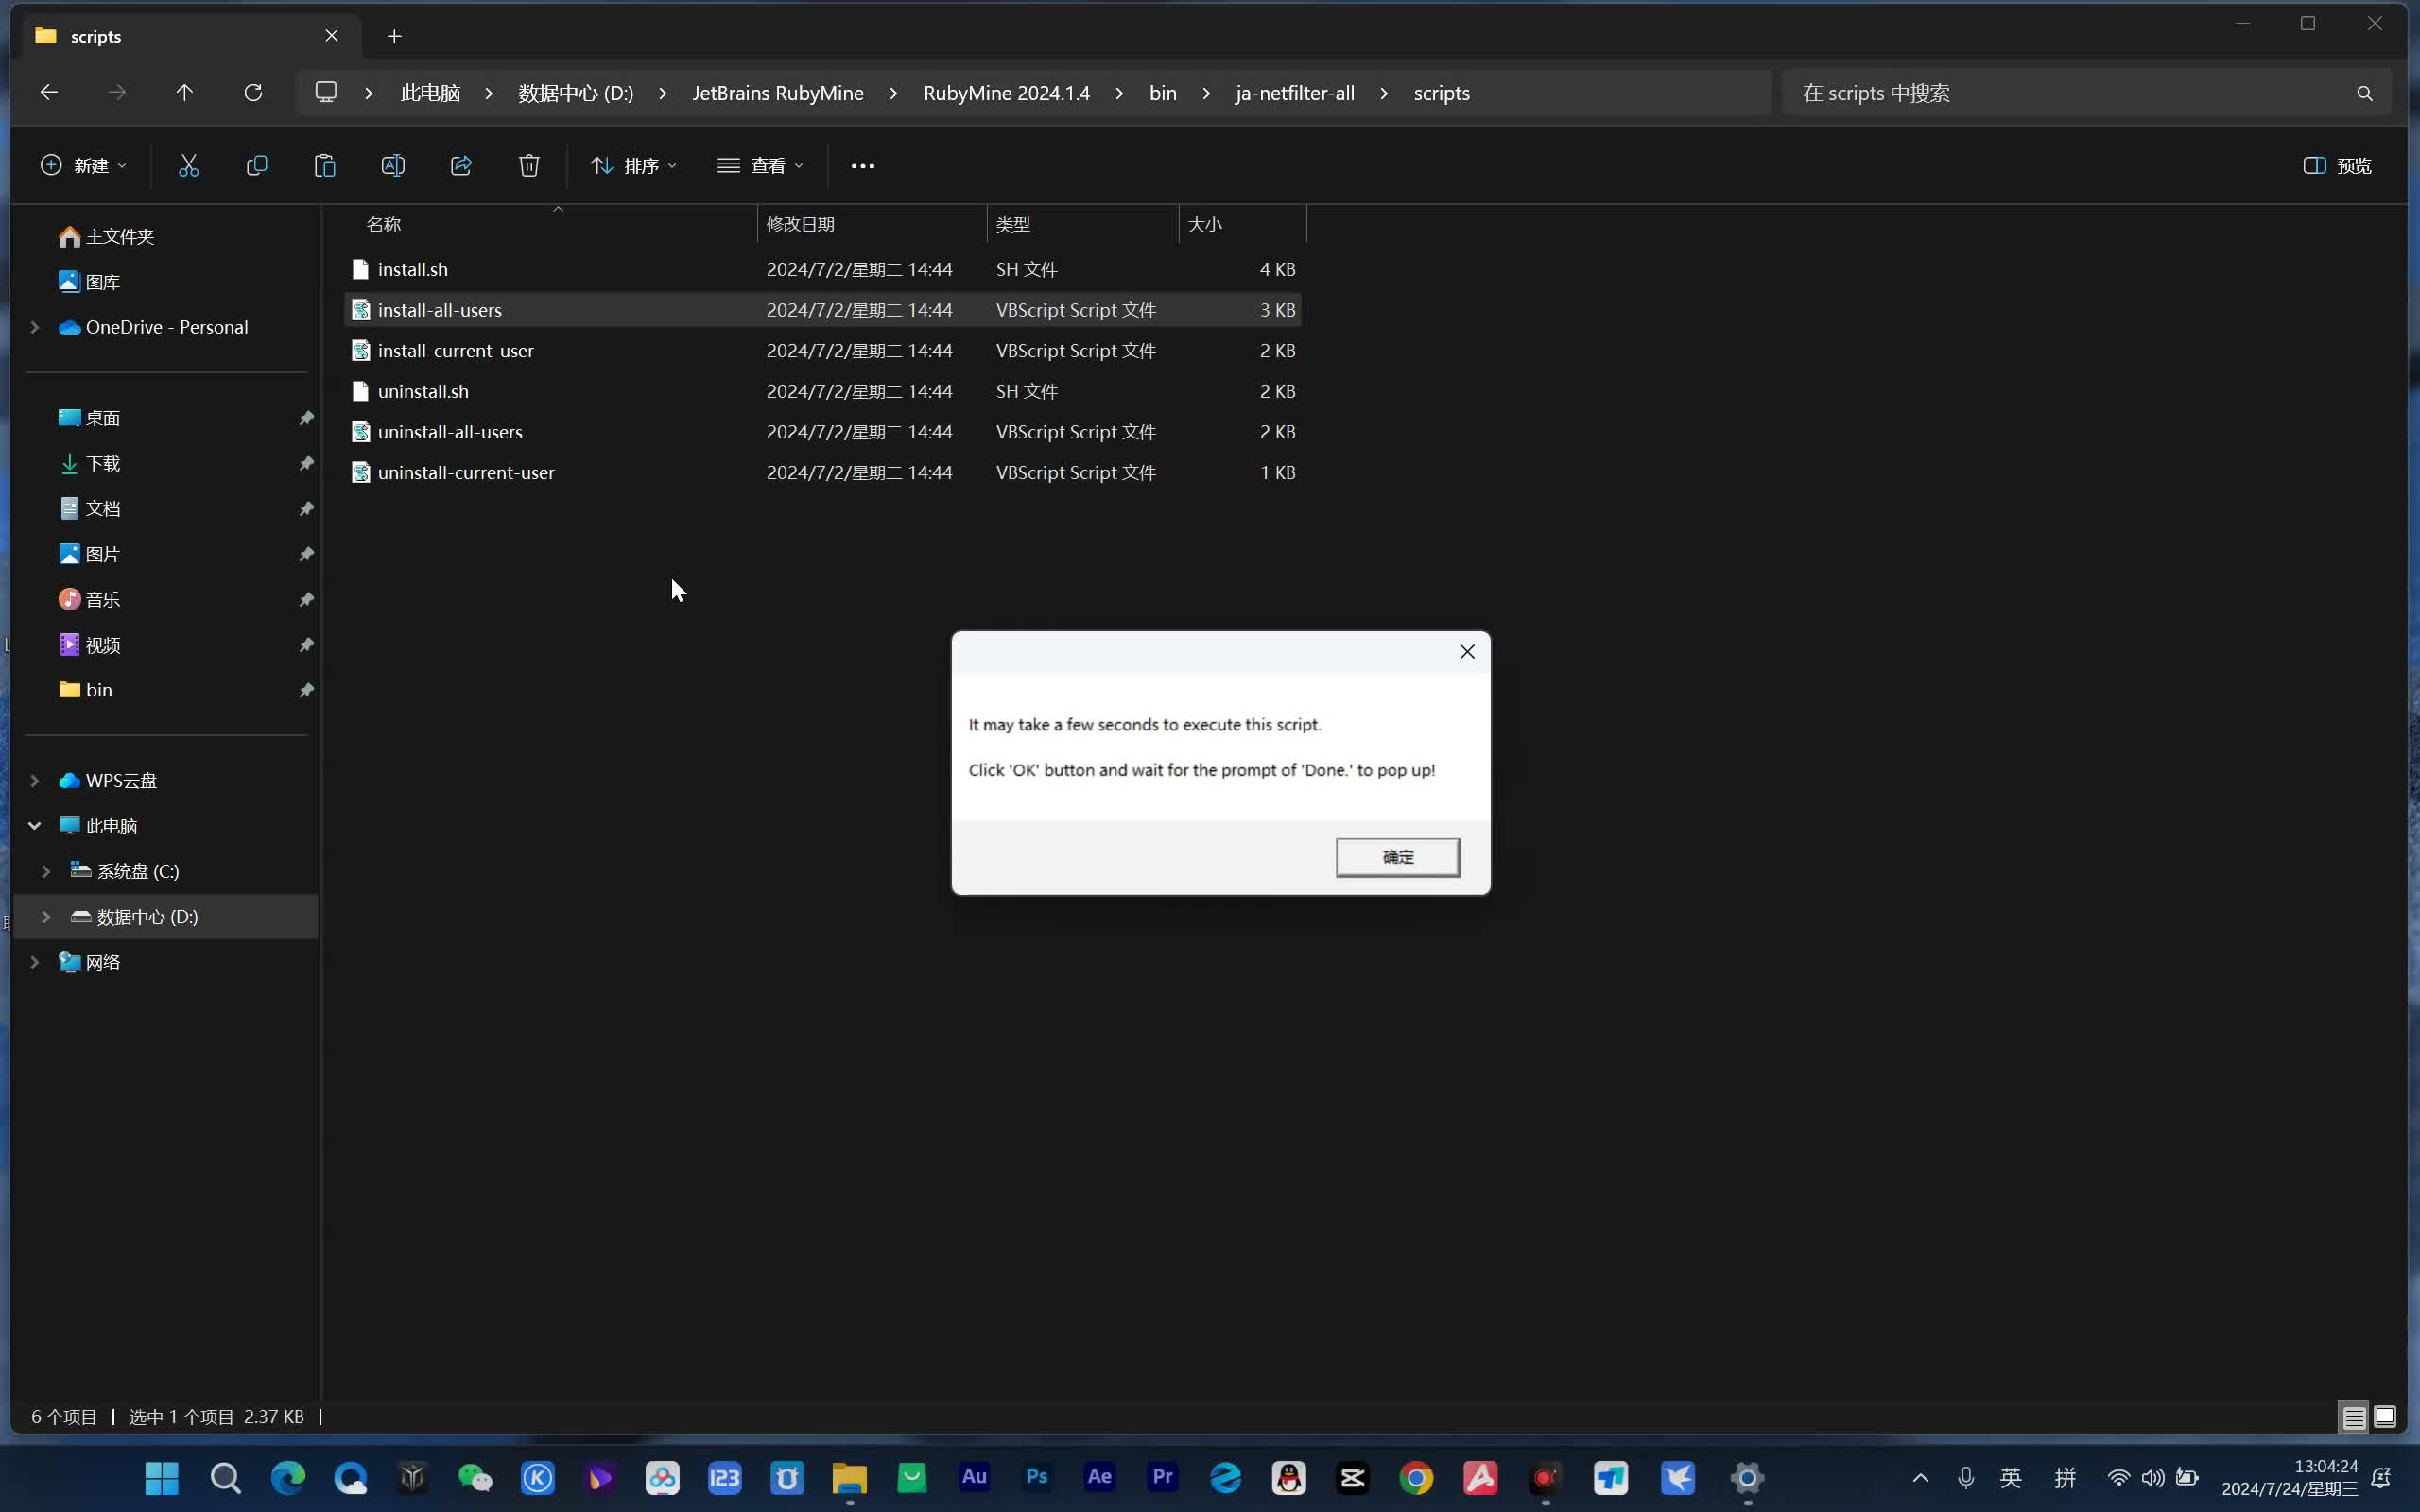Open a new tab with plus button
Screen dimensions: 2420x1512
[x=394, y=36]
